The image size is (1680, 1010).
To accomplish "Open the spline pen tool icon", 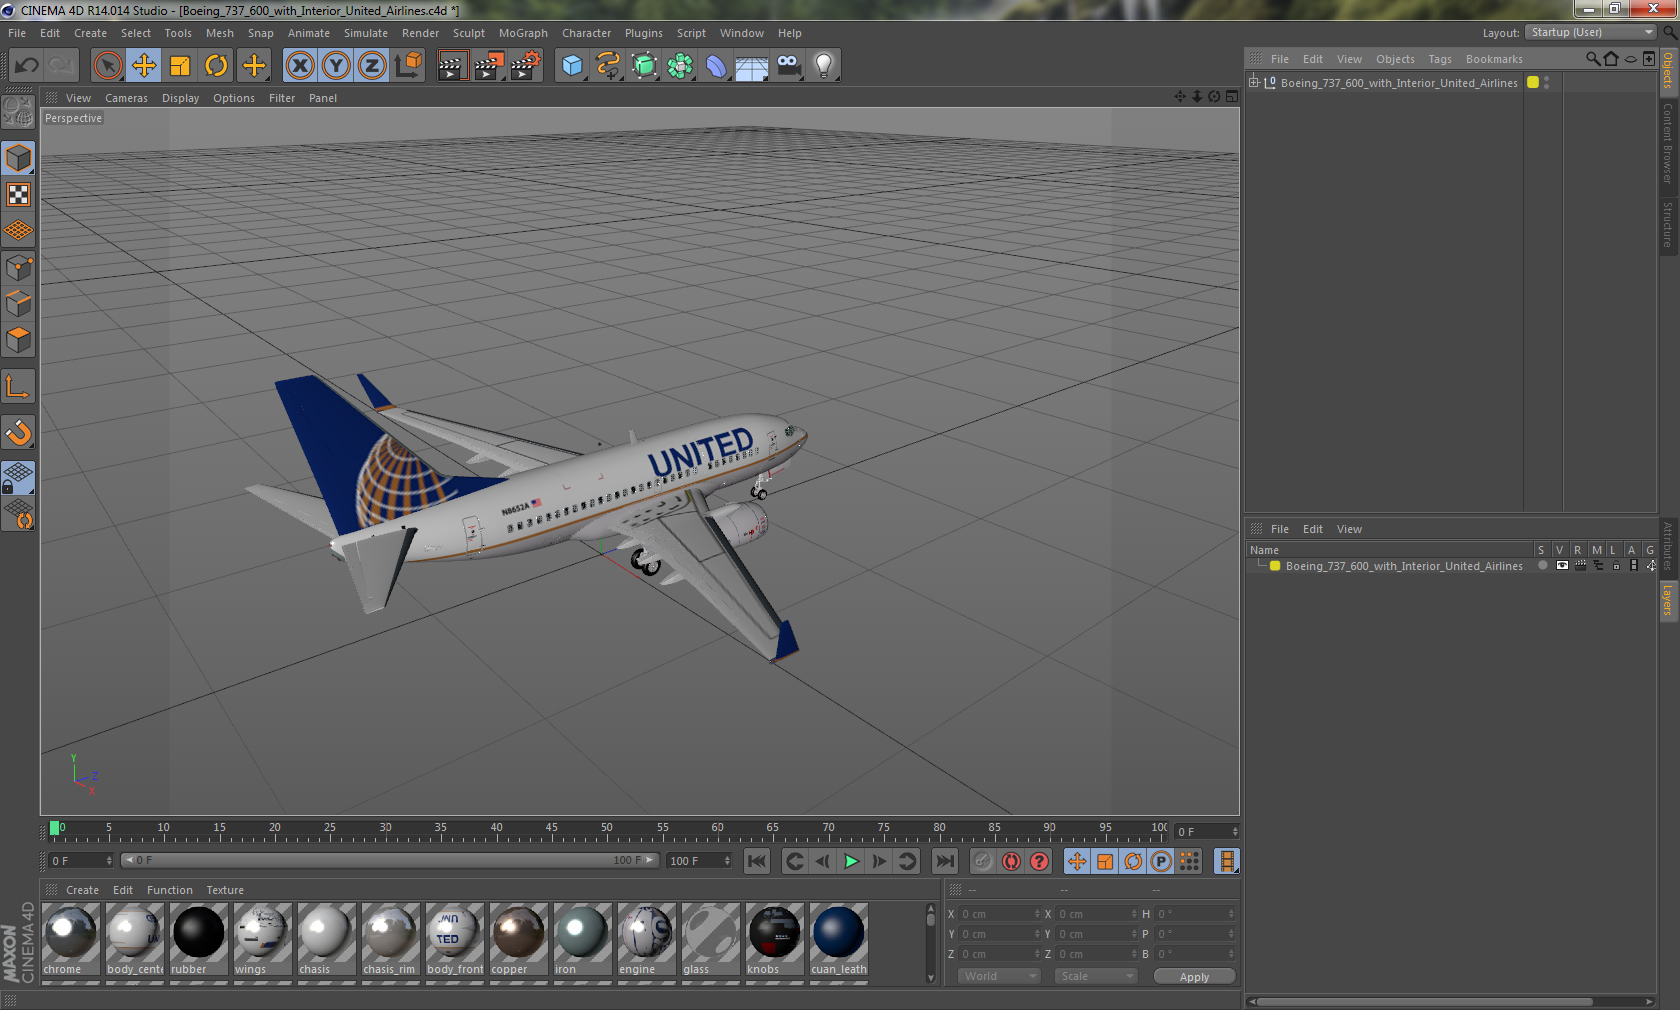I will [x=608, y=66].
